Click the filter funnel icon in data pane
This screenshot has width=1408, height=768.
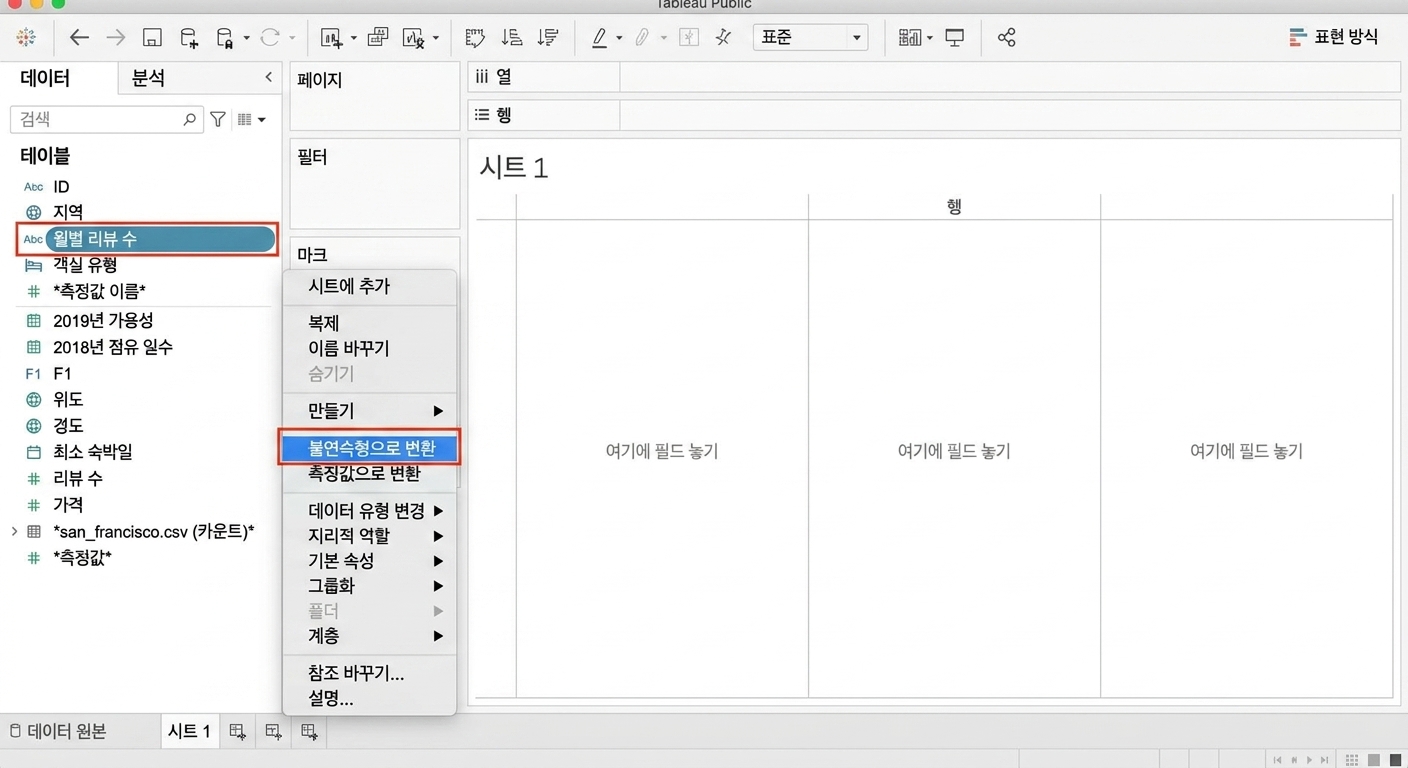coord(218,119)
